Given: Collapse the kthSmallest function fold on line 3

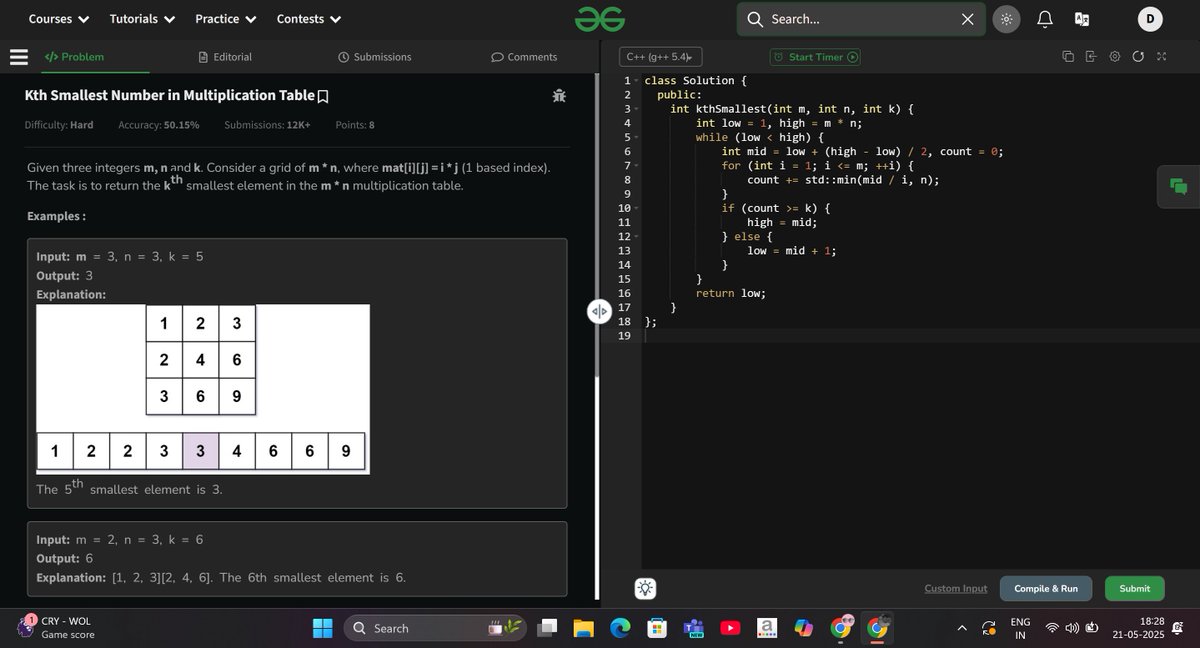Looking at the screenshot, I should click(637, 109).
